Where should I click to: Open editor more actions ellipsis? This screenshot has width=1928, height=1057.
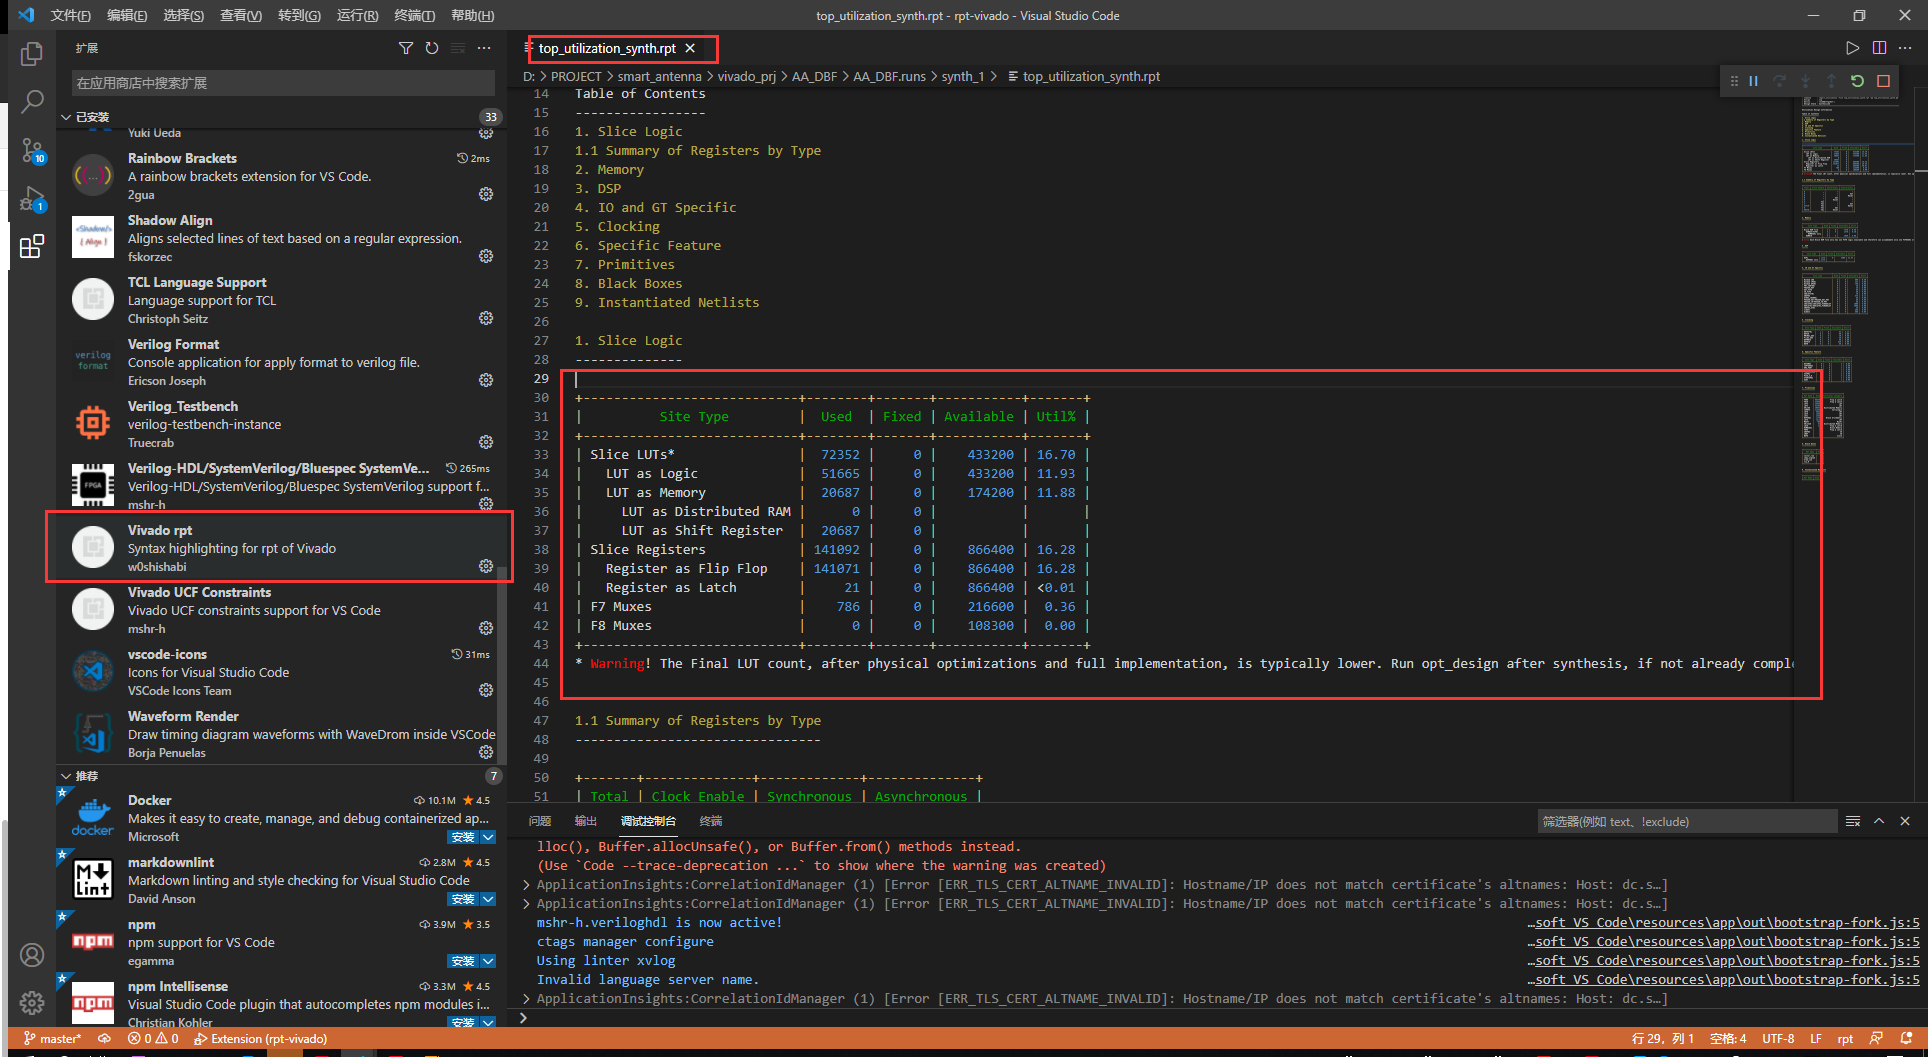pos(1905,48)
